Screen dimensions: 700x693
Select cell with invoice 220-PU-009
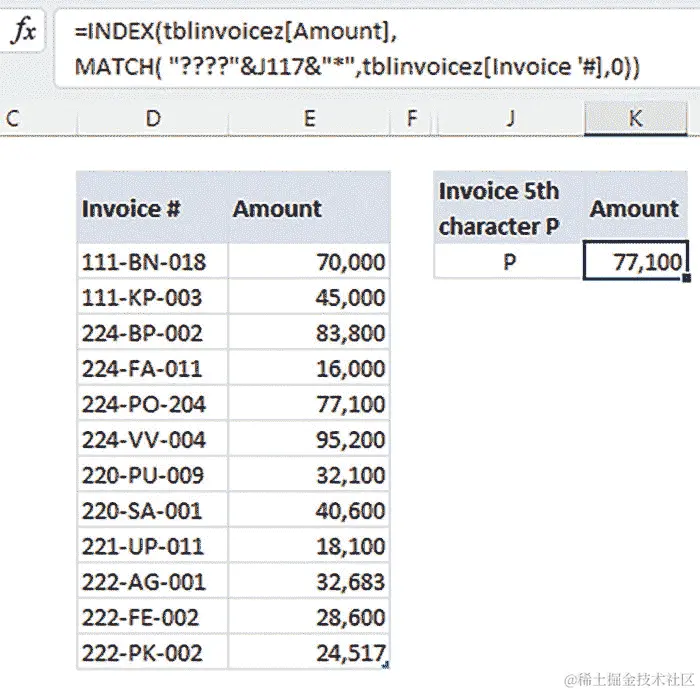[152, 475]
